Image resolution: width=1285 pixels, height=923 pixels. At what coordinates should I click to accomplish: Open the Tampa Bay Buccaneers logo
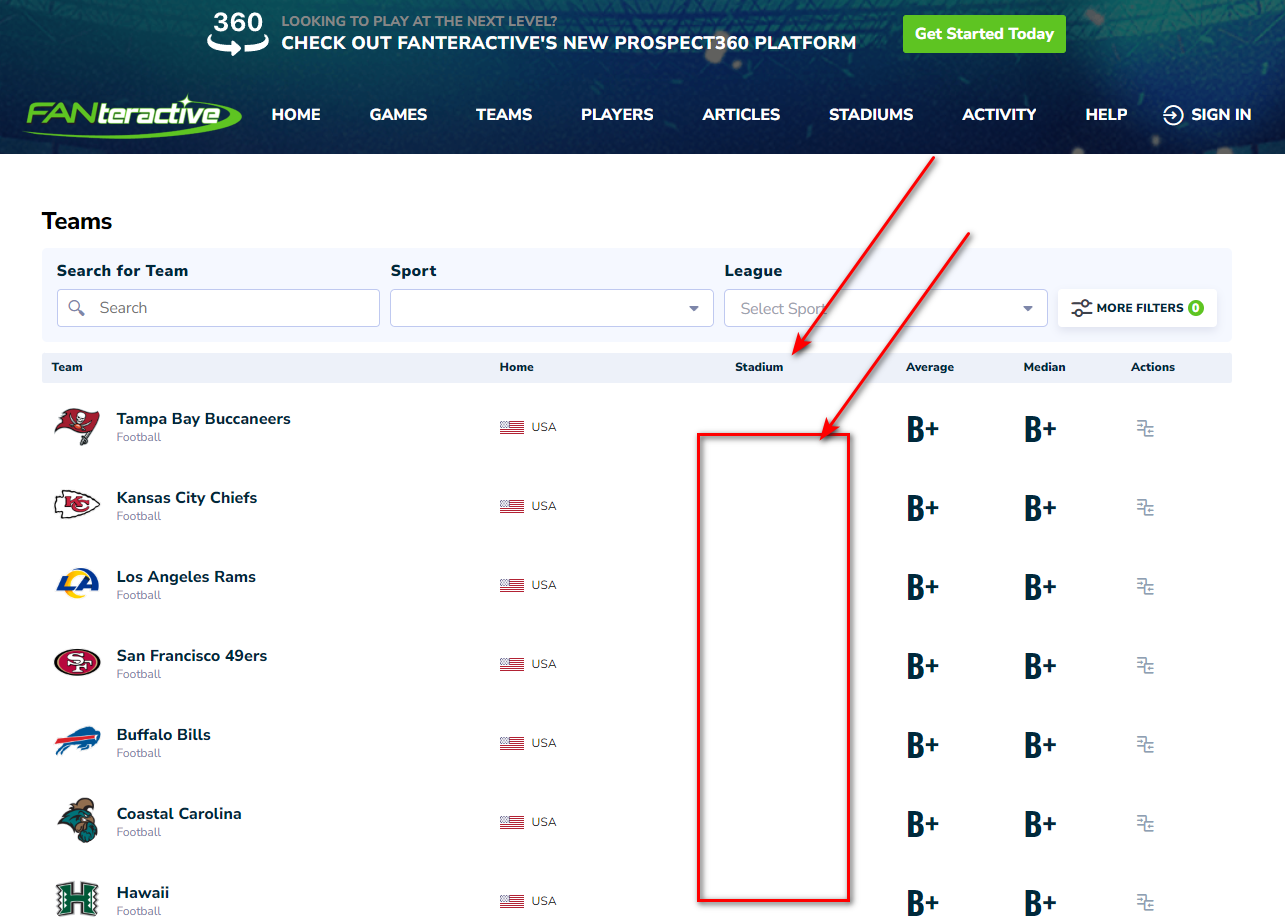(77, 427)
